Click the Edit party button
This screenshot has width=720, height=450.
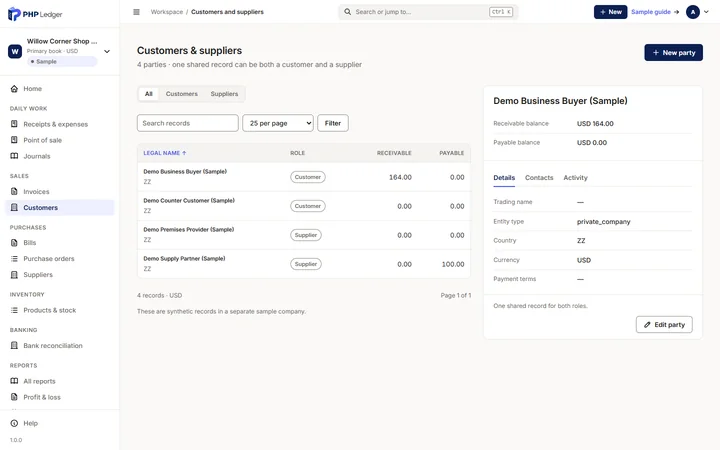coord(664,325)
